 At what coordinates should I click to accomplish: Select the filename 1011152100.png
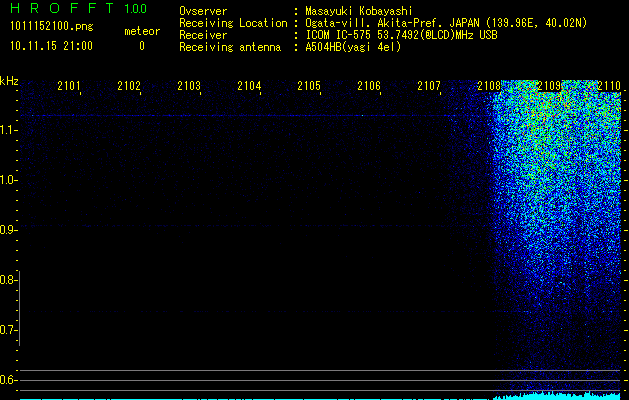click(x=52, y=27)
